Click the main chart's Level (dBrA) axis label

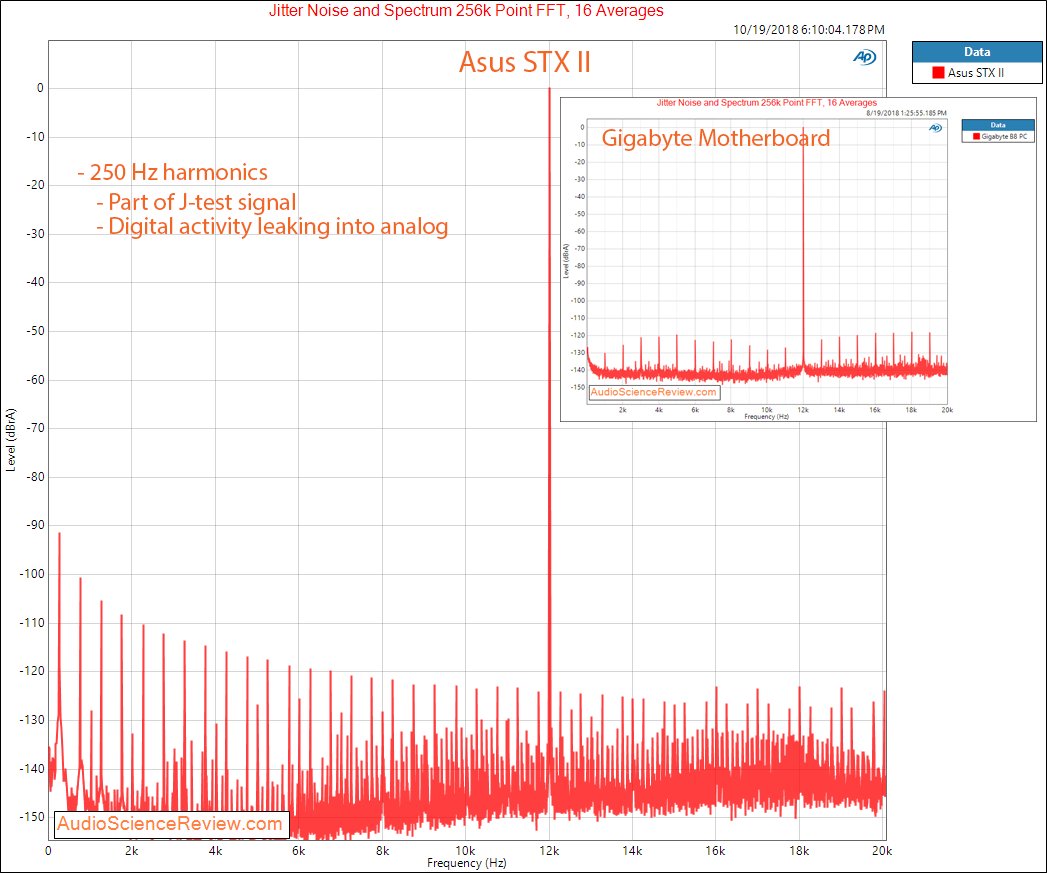[x=10, y=440]
